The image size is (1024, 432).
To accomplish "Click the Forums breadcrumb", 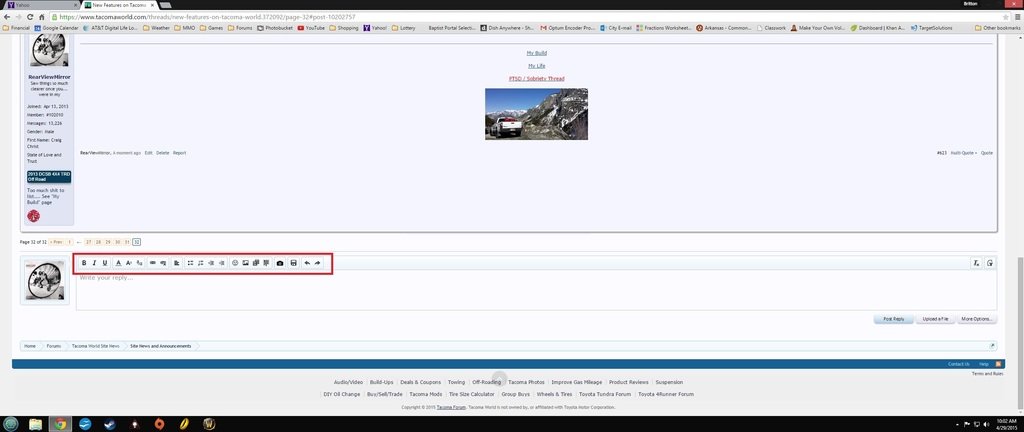I will click(54, 346).
